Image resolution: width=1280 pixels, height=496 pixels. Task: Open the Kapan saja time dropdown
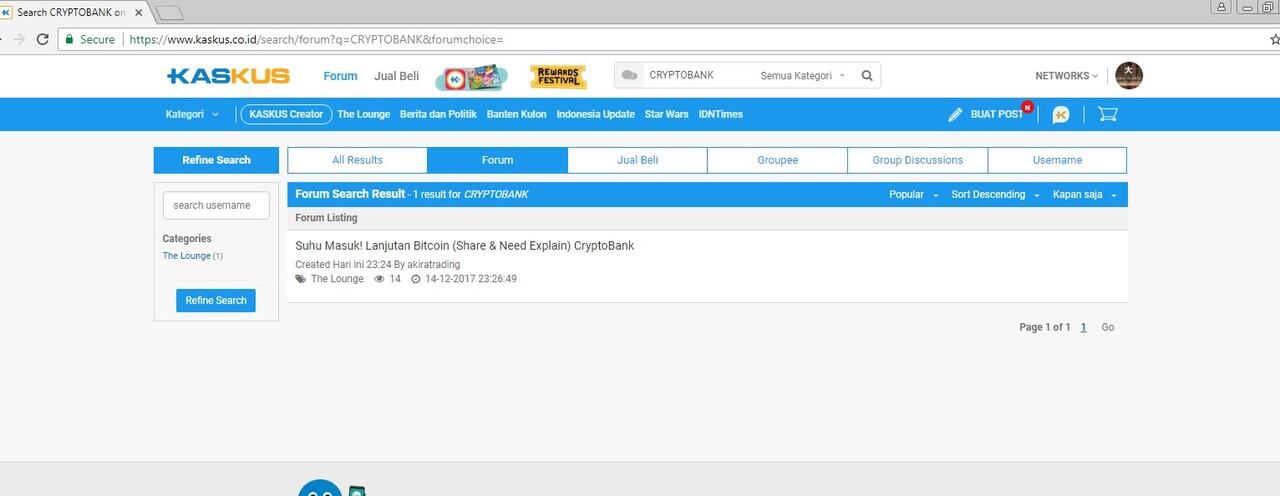pos(1084,194)
